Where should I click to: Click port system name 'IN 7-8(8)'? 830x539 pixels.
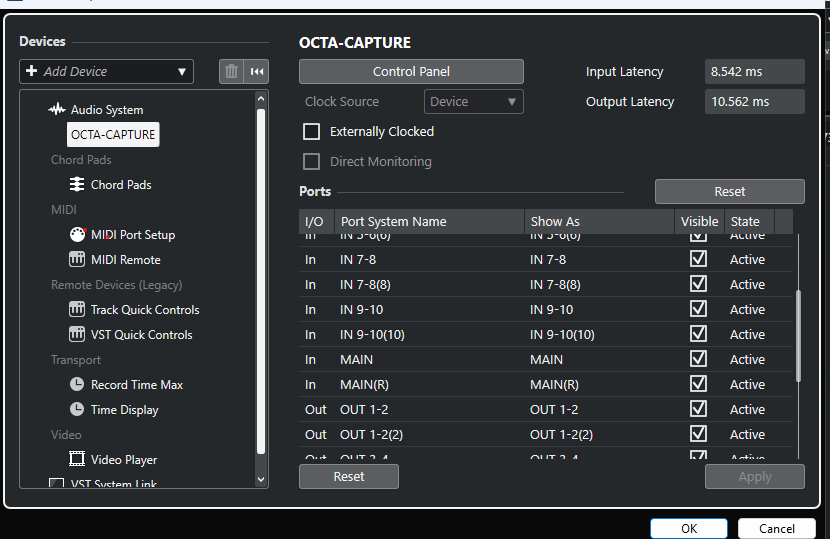click(365, 285)
